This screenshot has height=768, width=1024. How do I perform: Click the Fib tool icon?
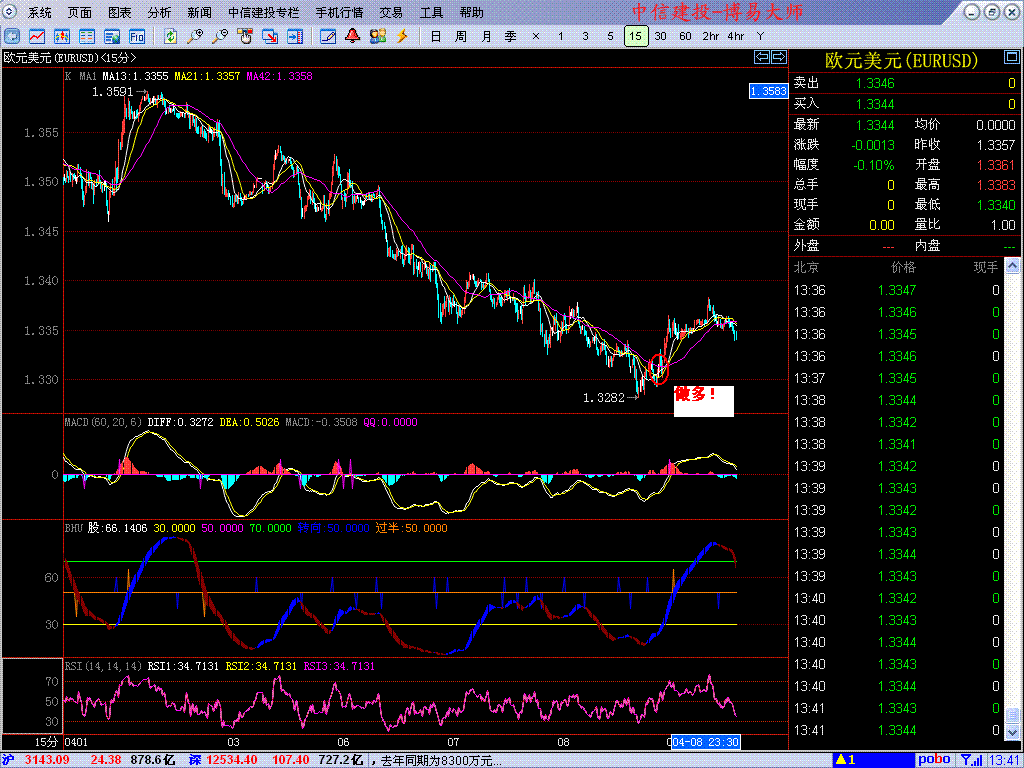coord(136,36)
